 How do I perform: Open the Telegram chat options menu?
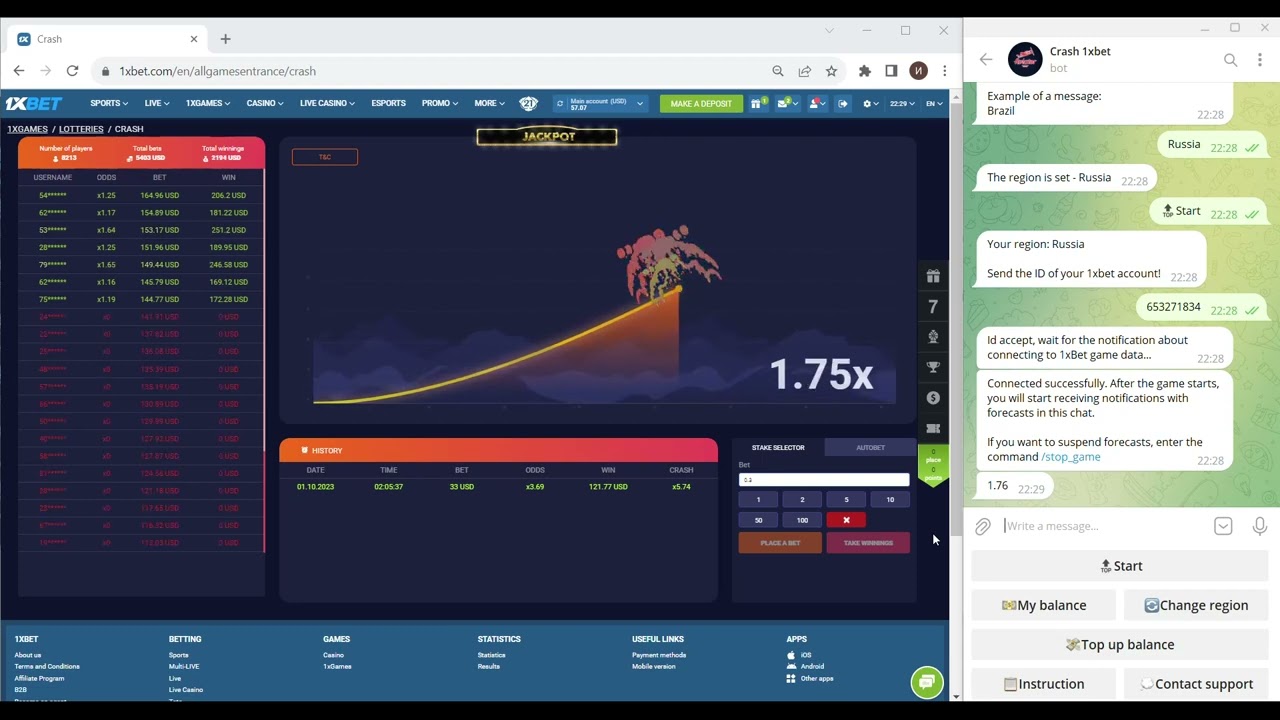pos(1262,60)
